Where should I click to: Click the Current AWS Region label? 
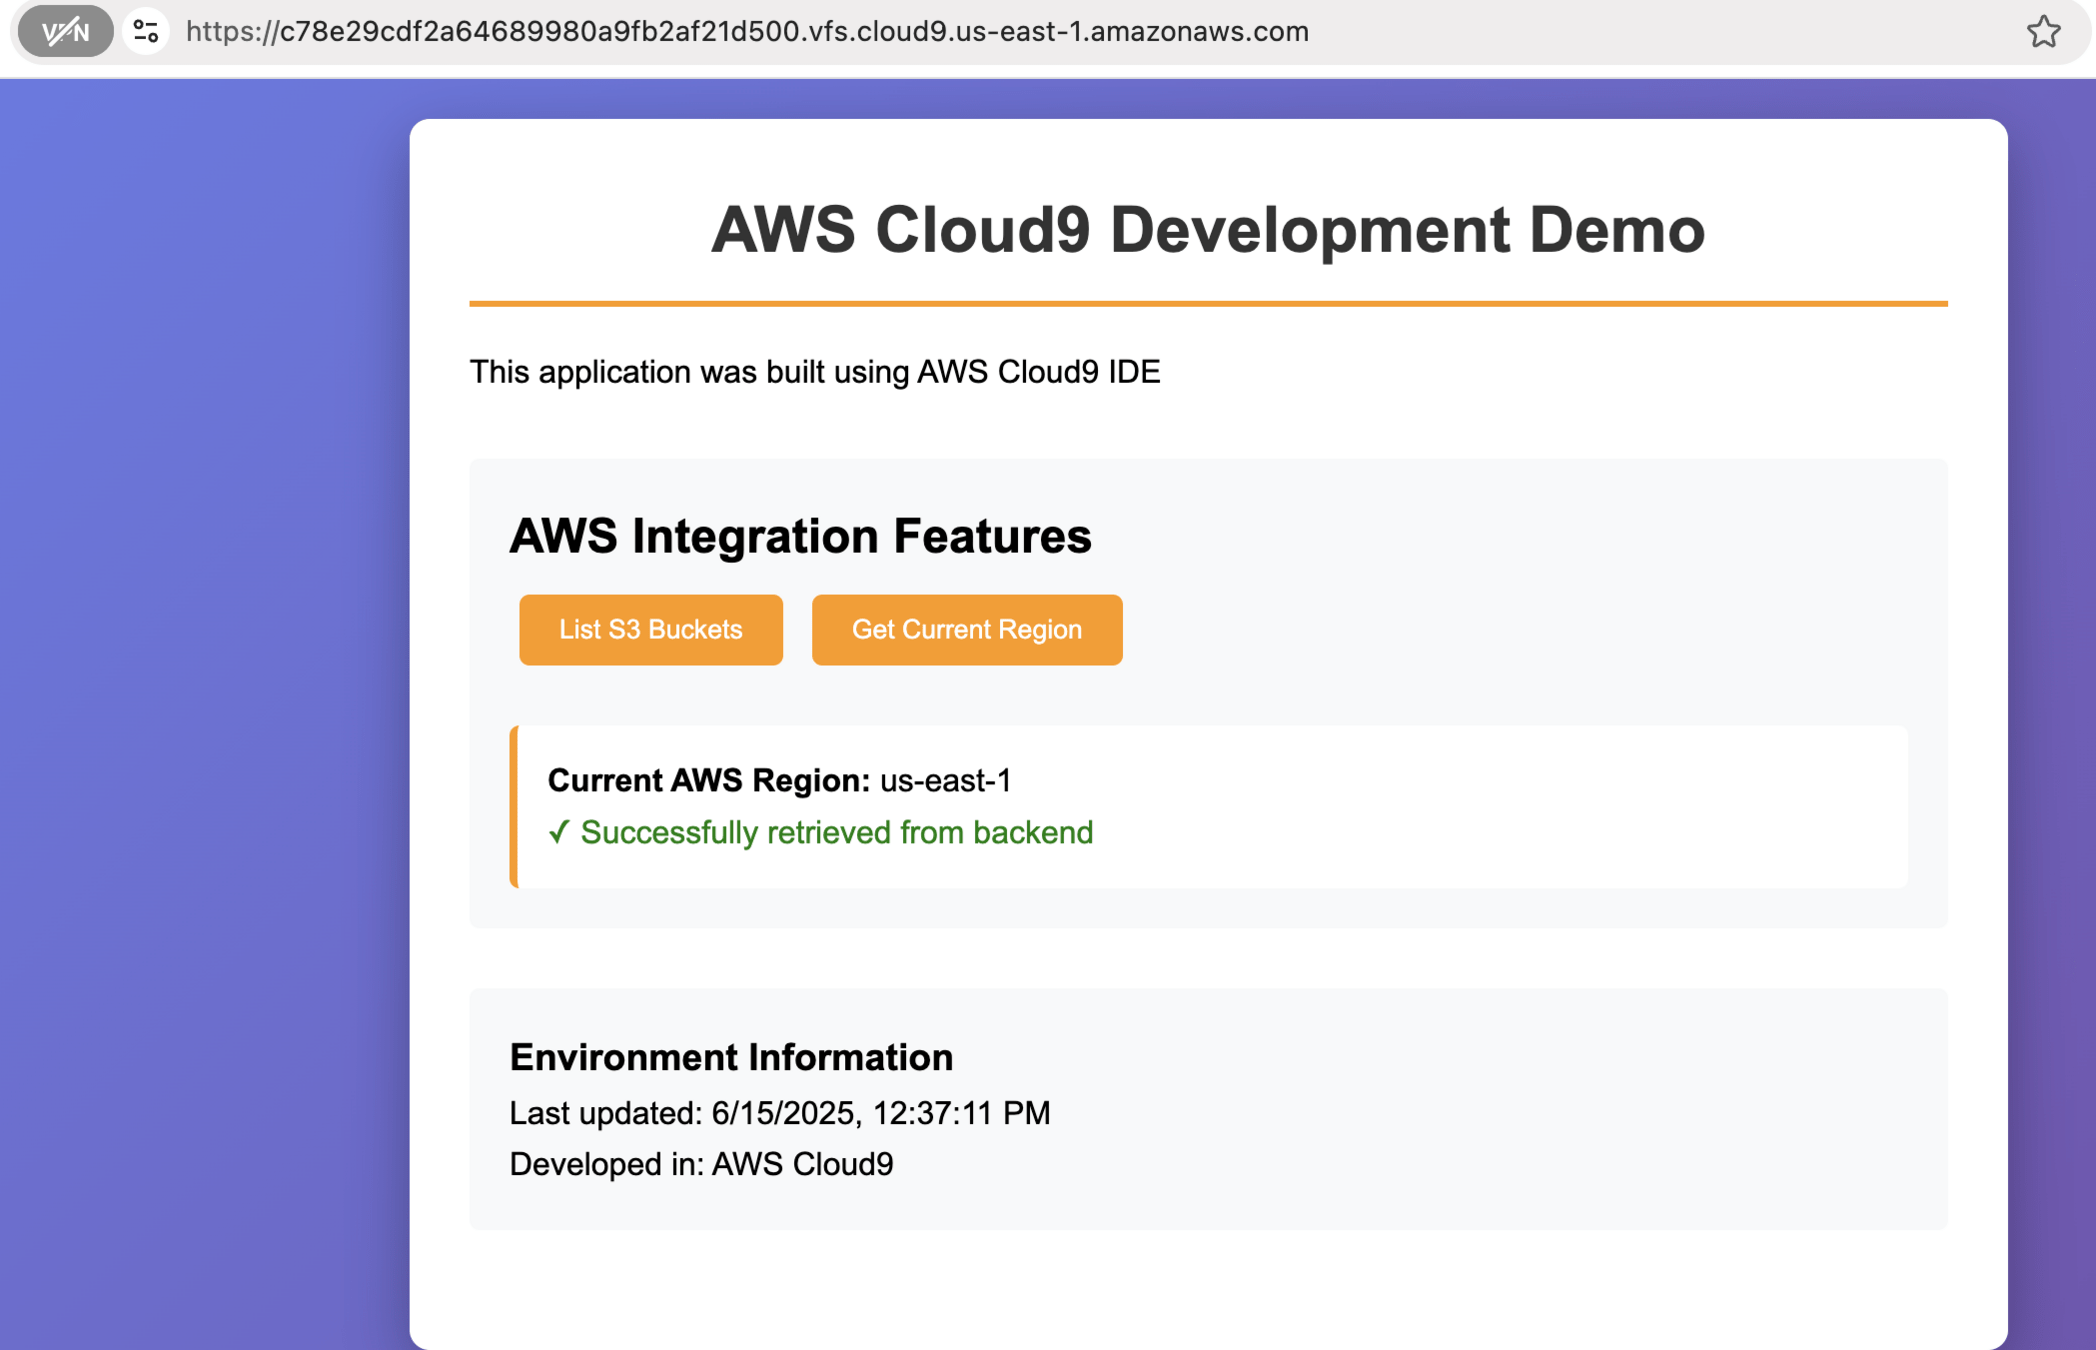coord(708,780)
